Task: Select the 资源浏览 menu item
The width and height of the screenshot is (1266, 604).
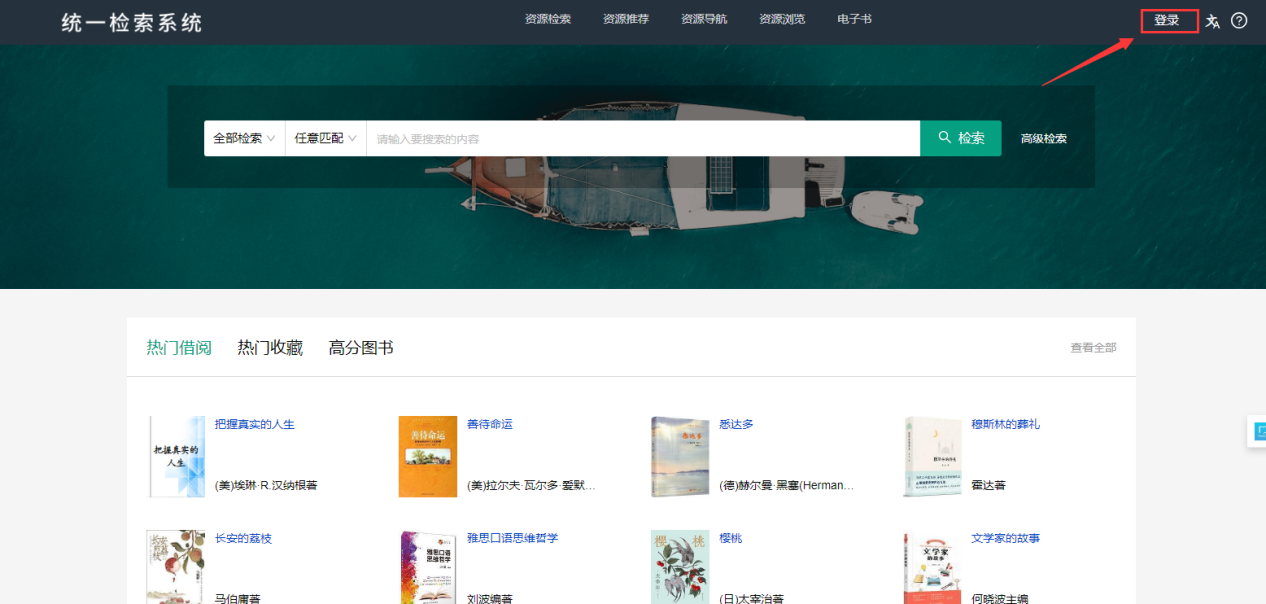Action: pyautogui.click(x=782, y=19)
